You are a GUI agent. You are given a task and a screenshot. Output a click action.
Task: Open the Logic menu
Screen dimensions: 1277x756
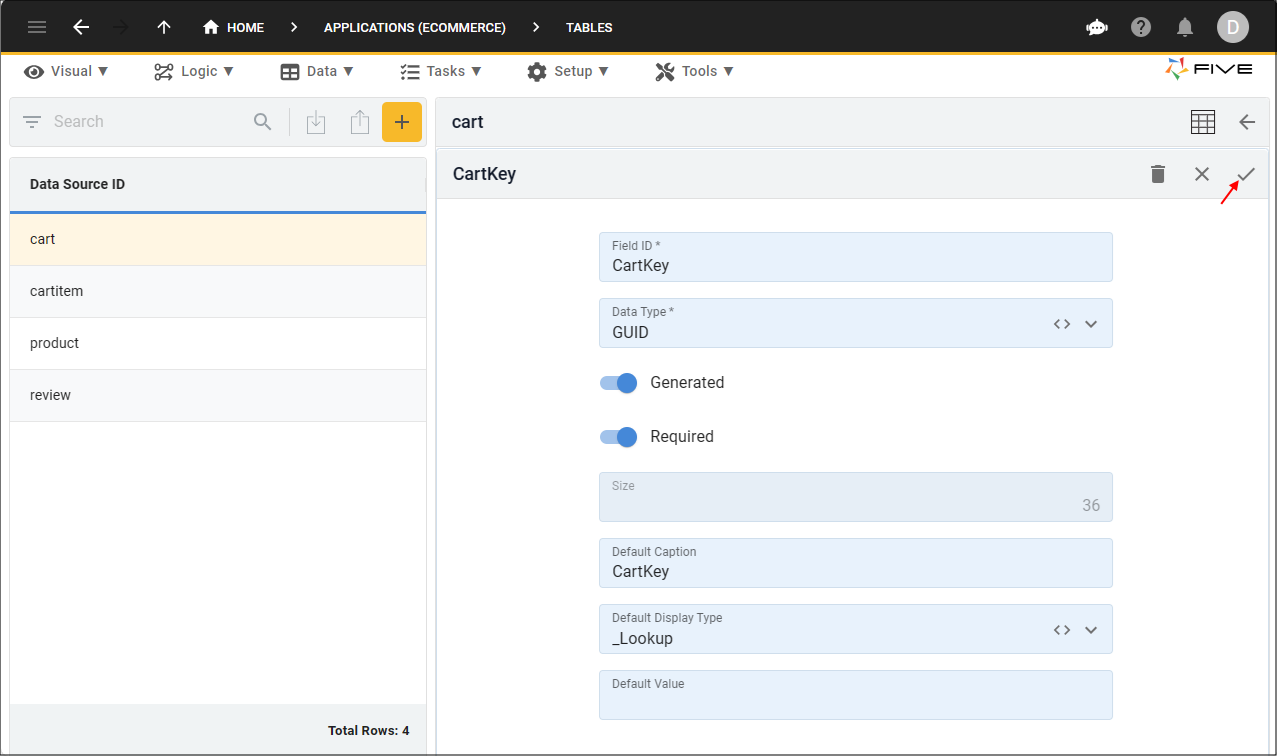tap(194, 71)
